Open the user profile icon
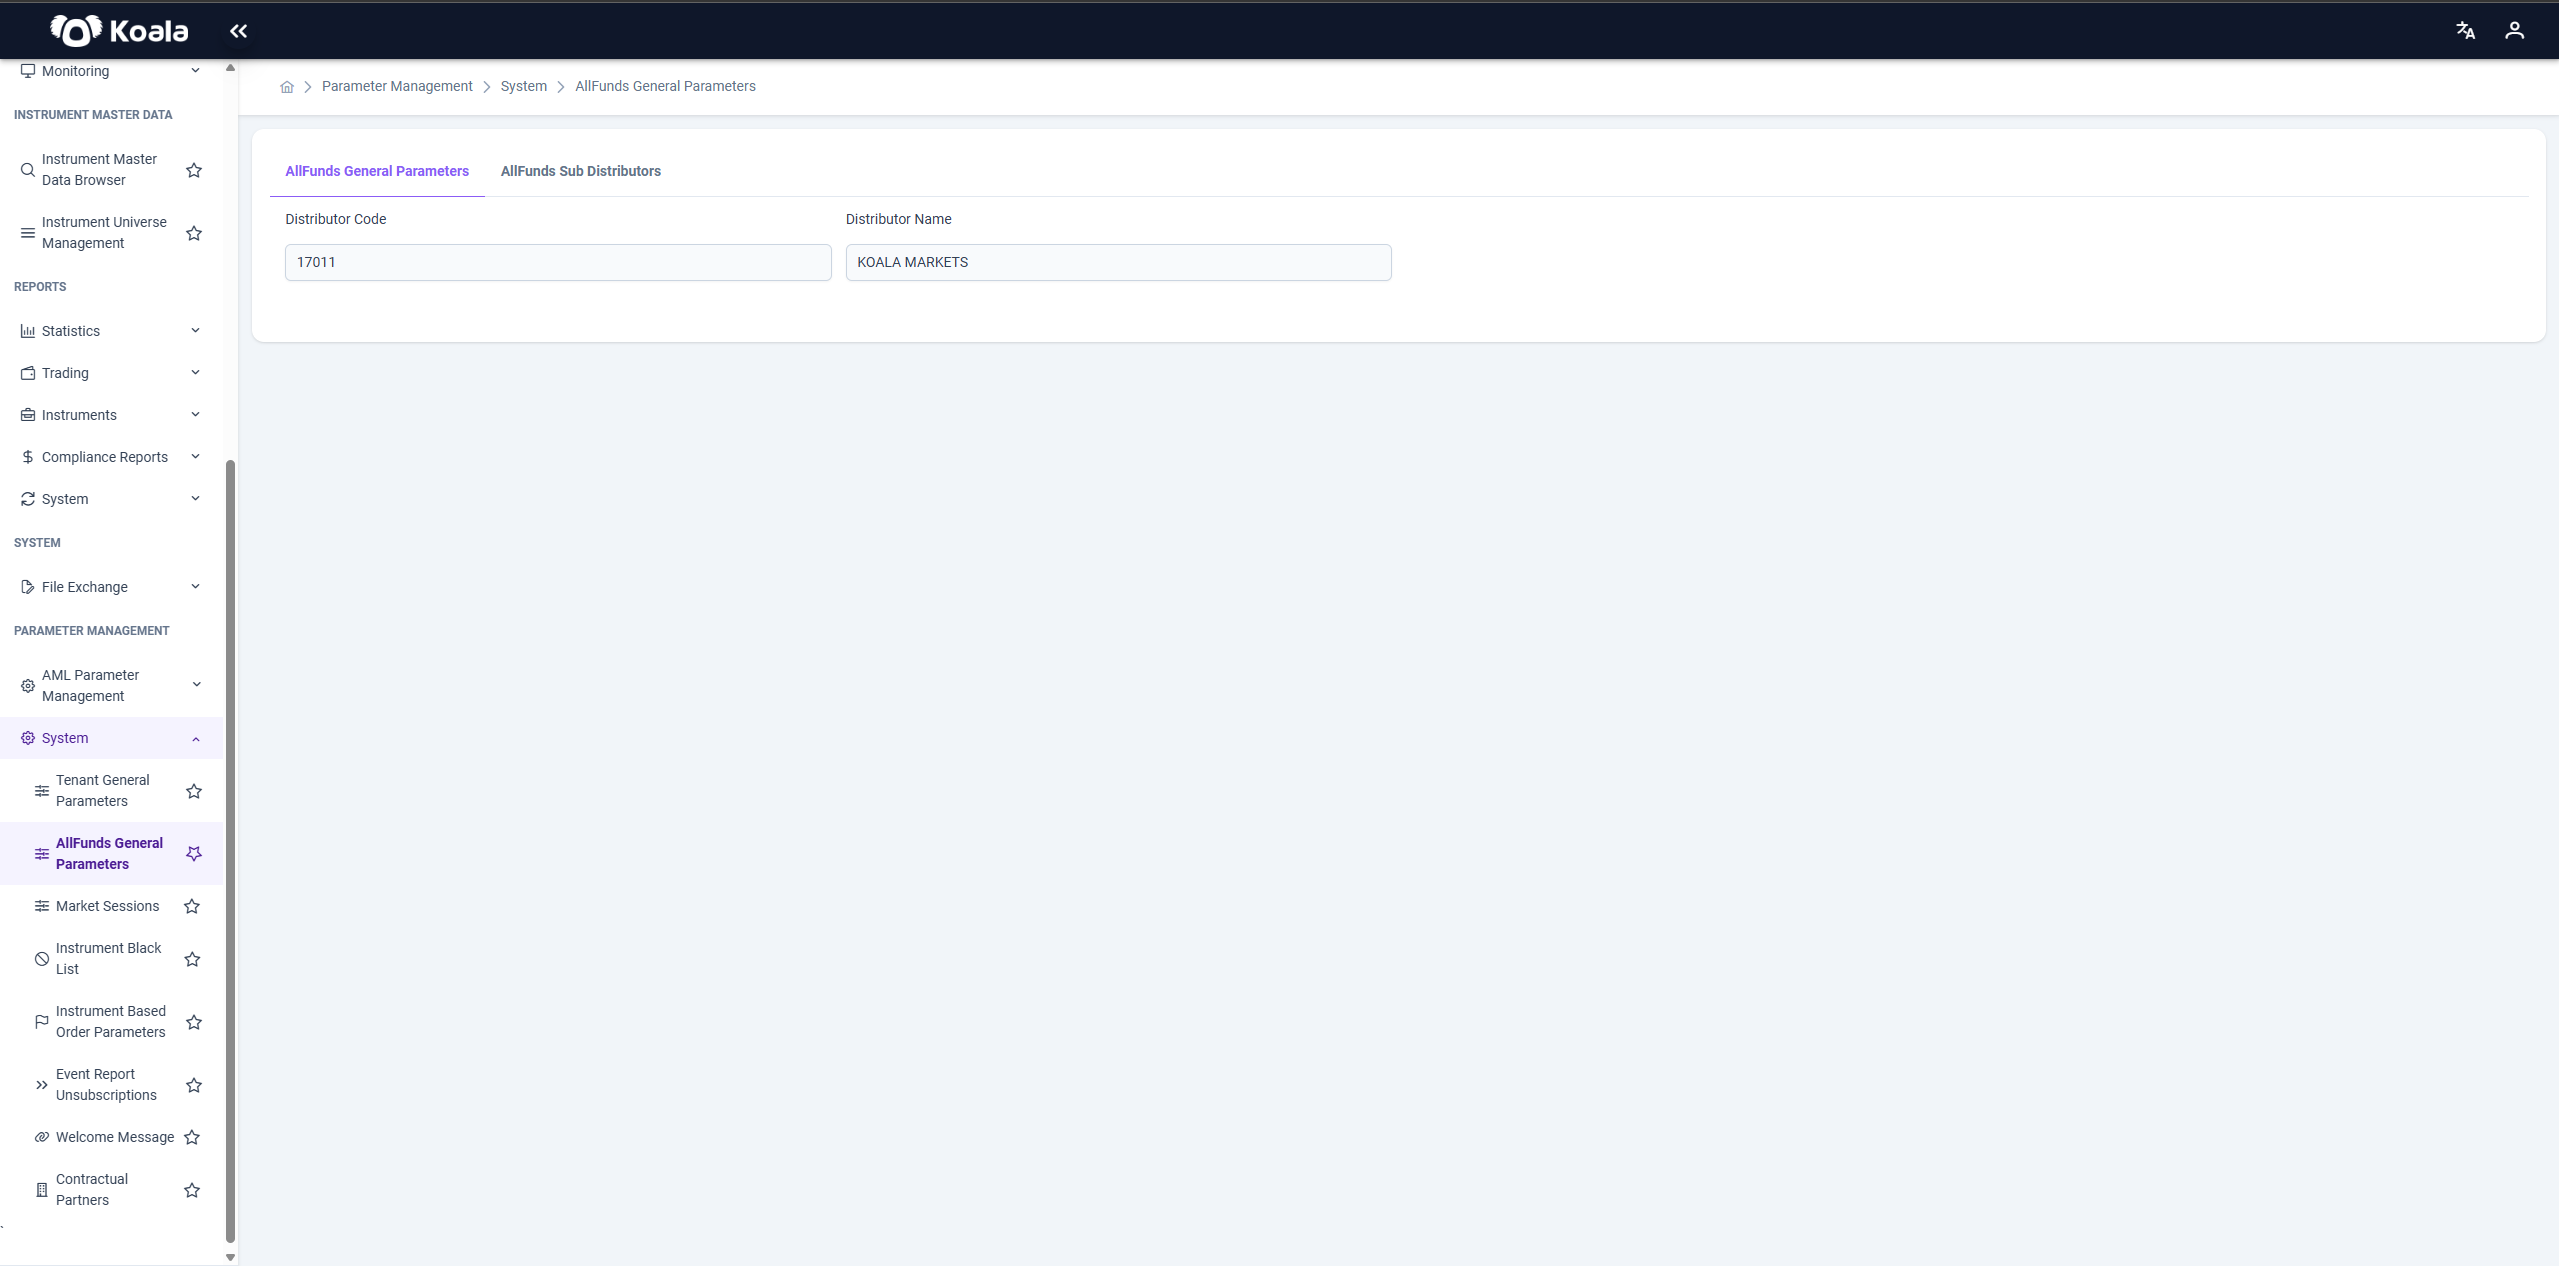The width and height of the screenshot is (2559, 1266). [x=2514, y=31]
